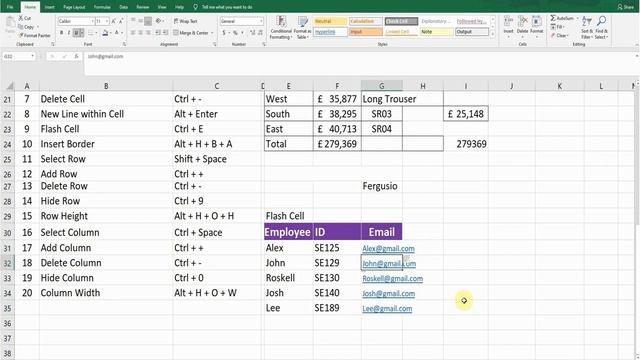Click the Center alignment icon
Viewport: 640px width, 360px height.
(x=140, y=33)
